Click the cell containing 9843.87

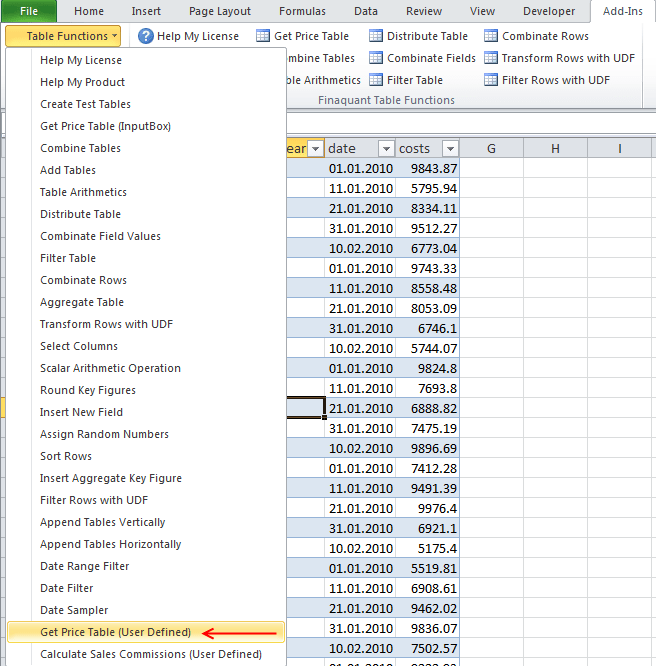427,169
